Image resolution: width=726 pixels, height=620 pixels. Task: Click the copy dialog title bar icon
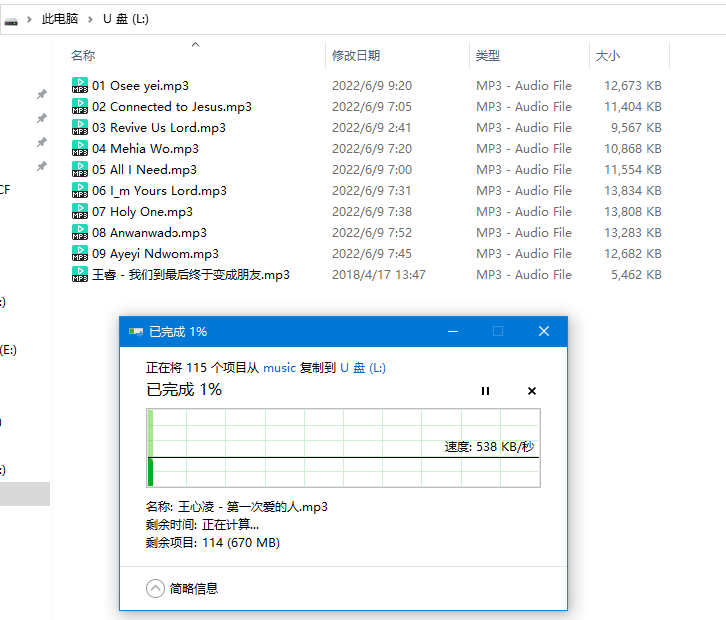point(136,332)
